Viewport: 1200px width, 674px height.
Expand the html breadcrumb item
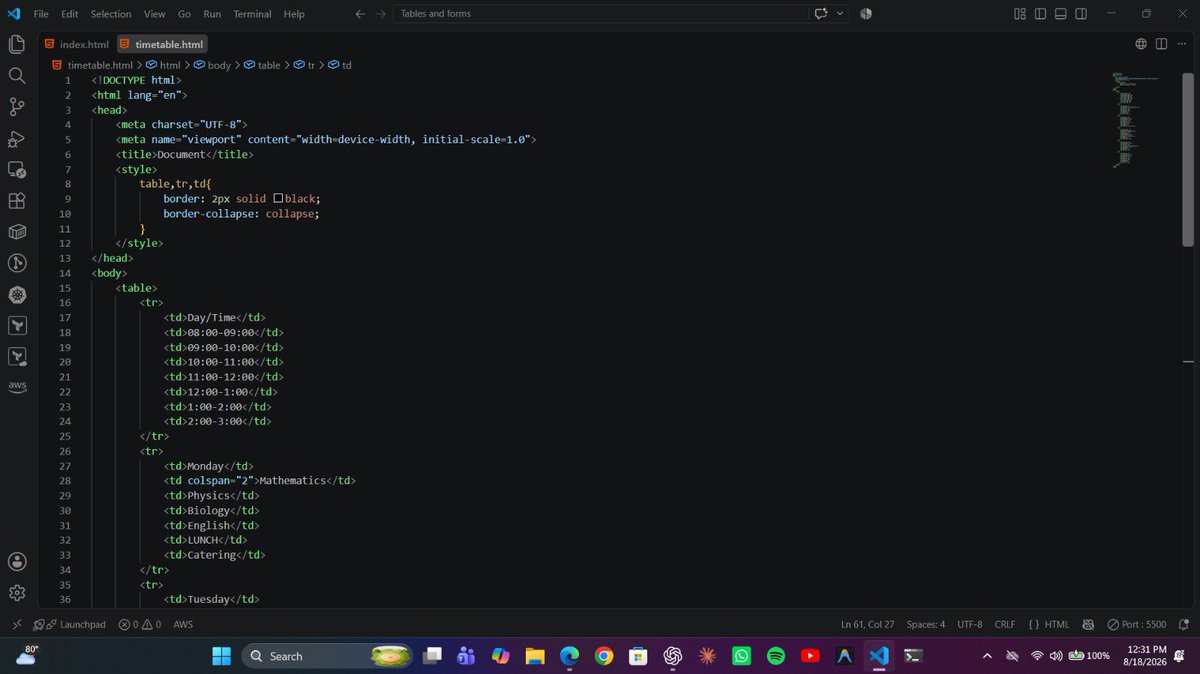coord(163,65)
